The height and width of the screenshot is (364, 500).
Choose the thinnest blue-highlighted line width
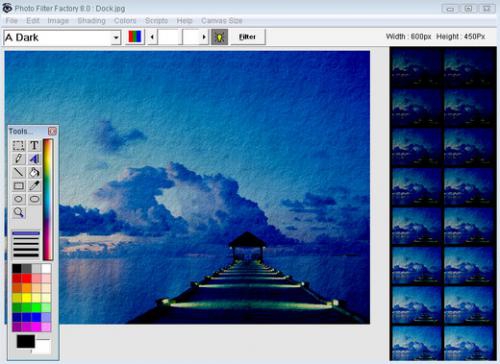point(26,233)
